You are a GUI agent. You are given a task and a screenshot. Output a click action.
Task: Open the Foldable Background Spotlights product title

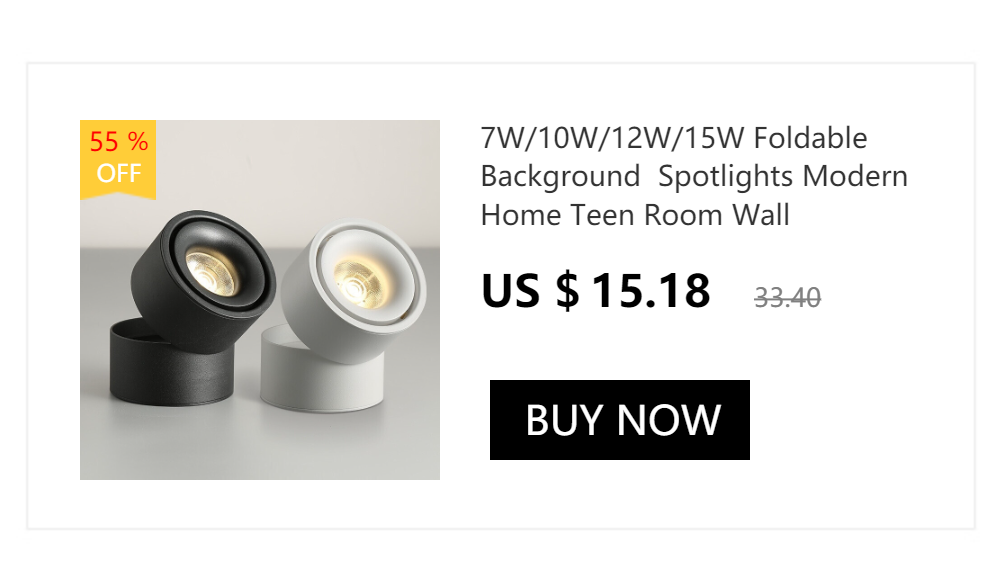coord(694,177)
